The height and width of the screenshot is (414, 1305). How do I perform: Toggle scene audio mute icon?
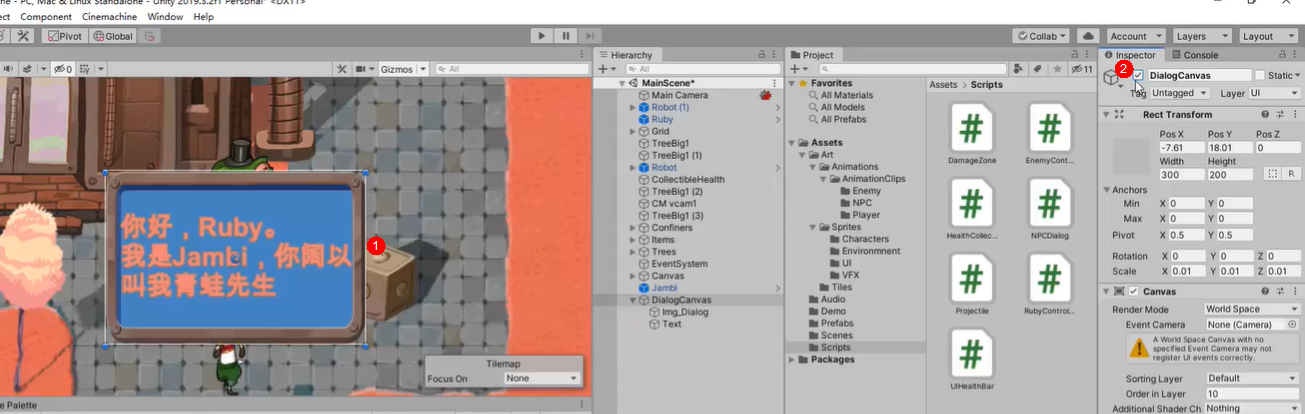tap(9, 69)
